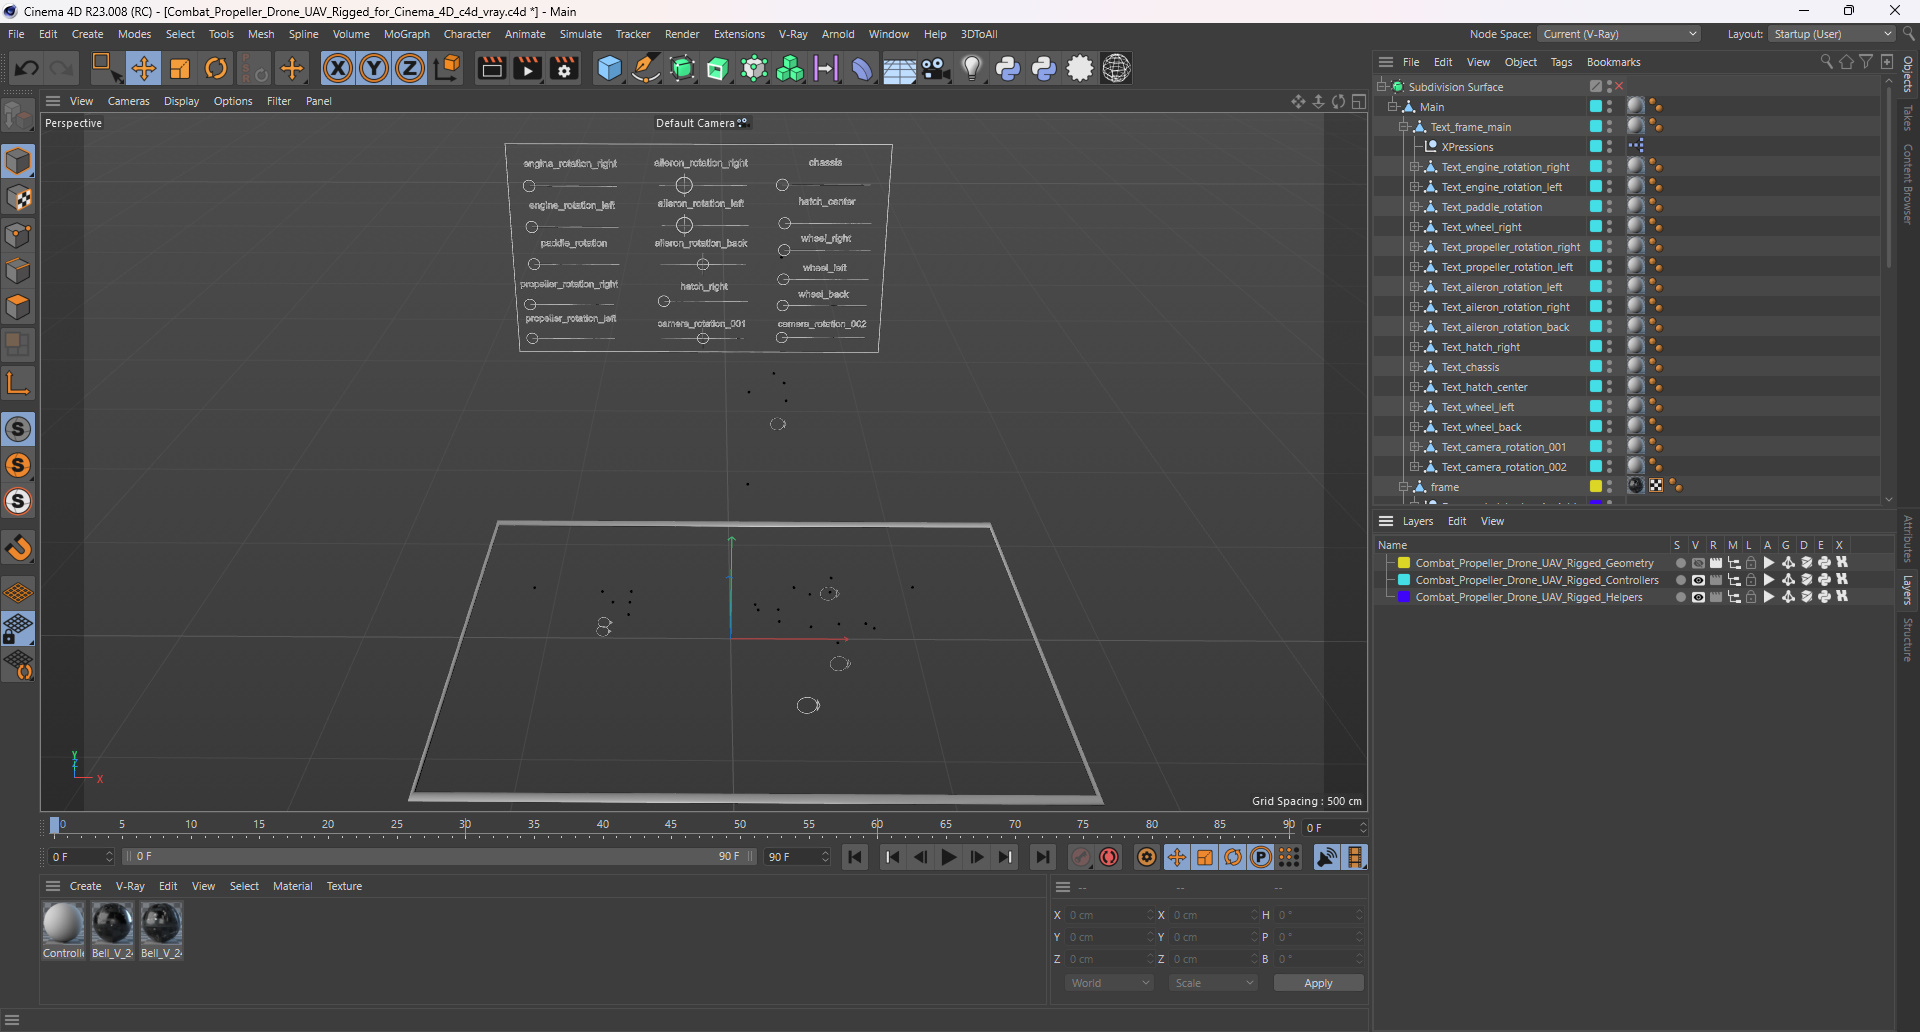
Task: Toggle visibility of Geometry layer
Action: [1698, 563]
